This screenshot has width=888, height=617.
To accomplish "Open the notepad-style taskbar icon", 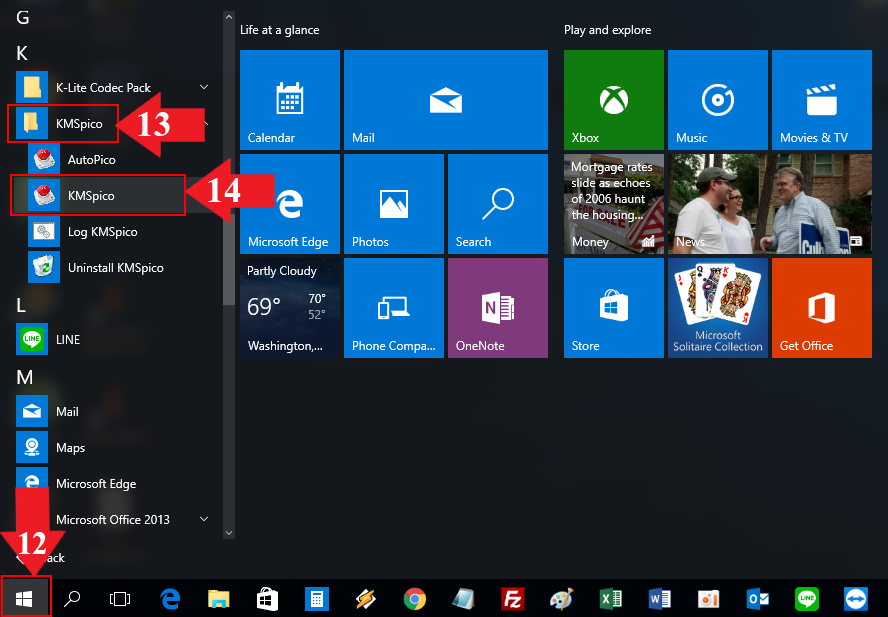I will click(463, 598).
